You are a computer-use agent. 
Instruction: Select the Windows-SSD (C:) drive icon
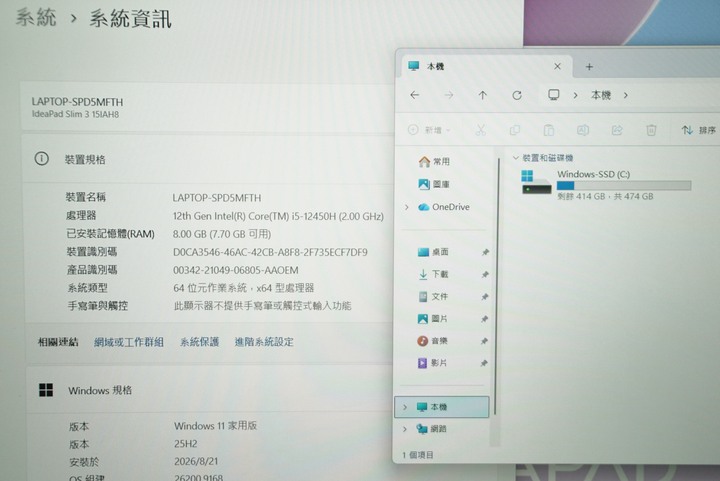pos(536,182)
